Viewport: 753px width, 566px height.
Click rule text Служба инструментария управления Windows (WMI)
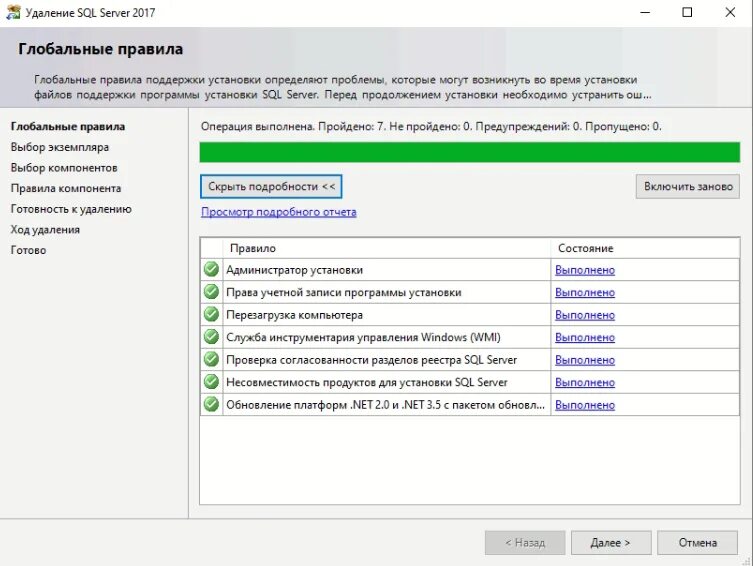364,337
